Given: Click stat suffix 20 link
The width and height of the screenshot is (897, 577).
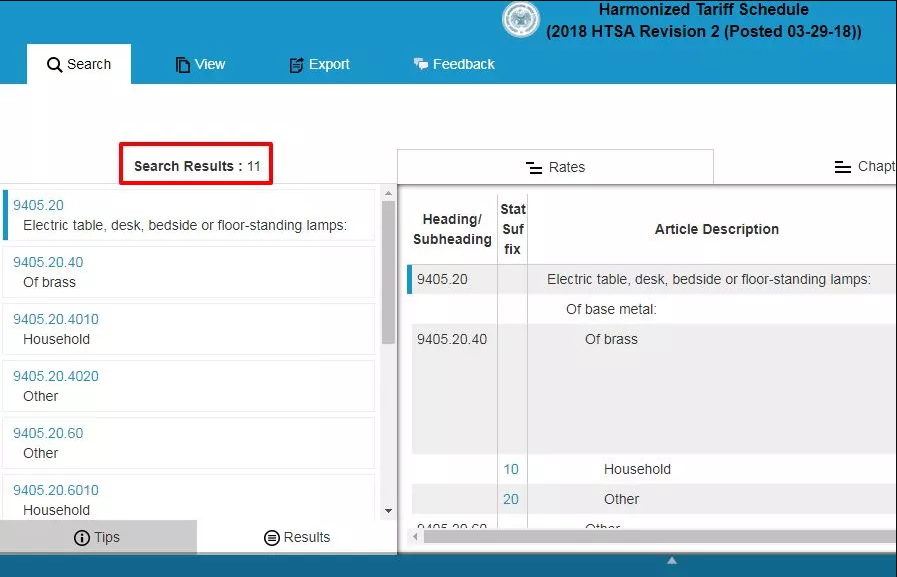Looking at the screenshot, I should click(x=511, y=499).
